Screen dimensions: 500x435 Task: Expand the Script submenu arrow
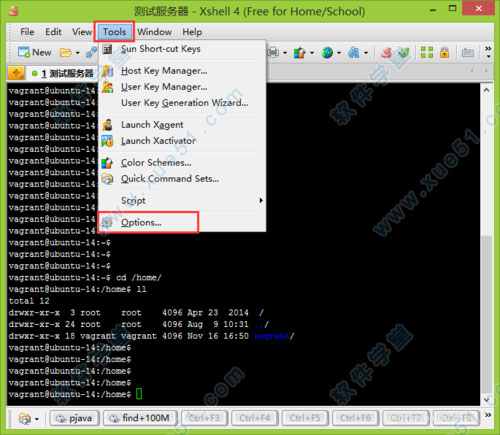point(261,200)
